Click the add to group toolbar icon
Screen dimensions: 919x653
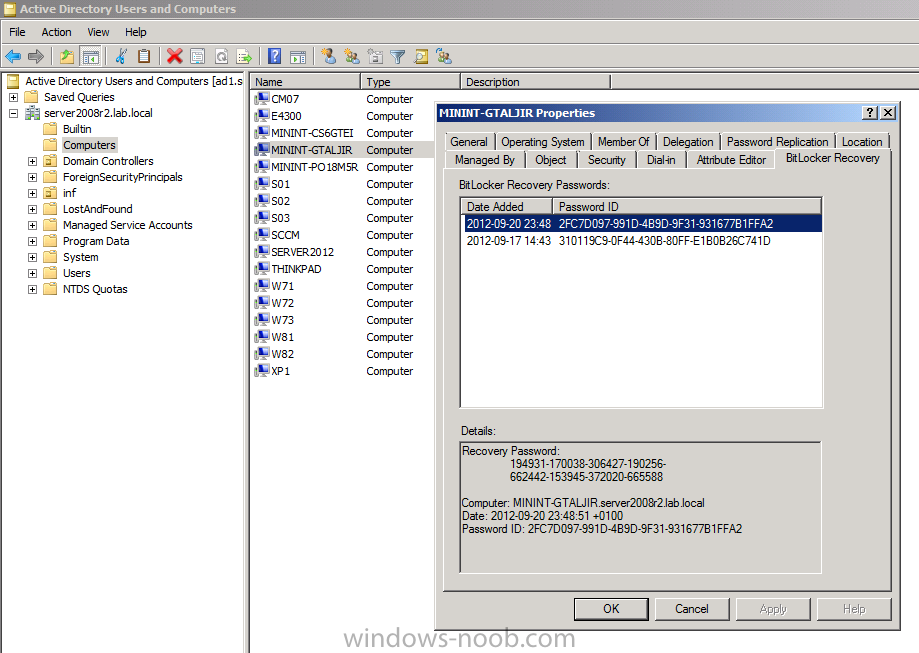point(444,56)
